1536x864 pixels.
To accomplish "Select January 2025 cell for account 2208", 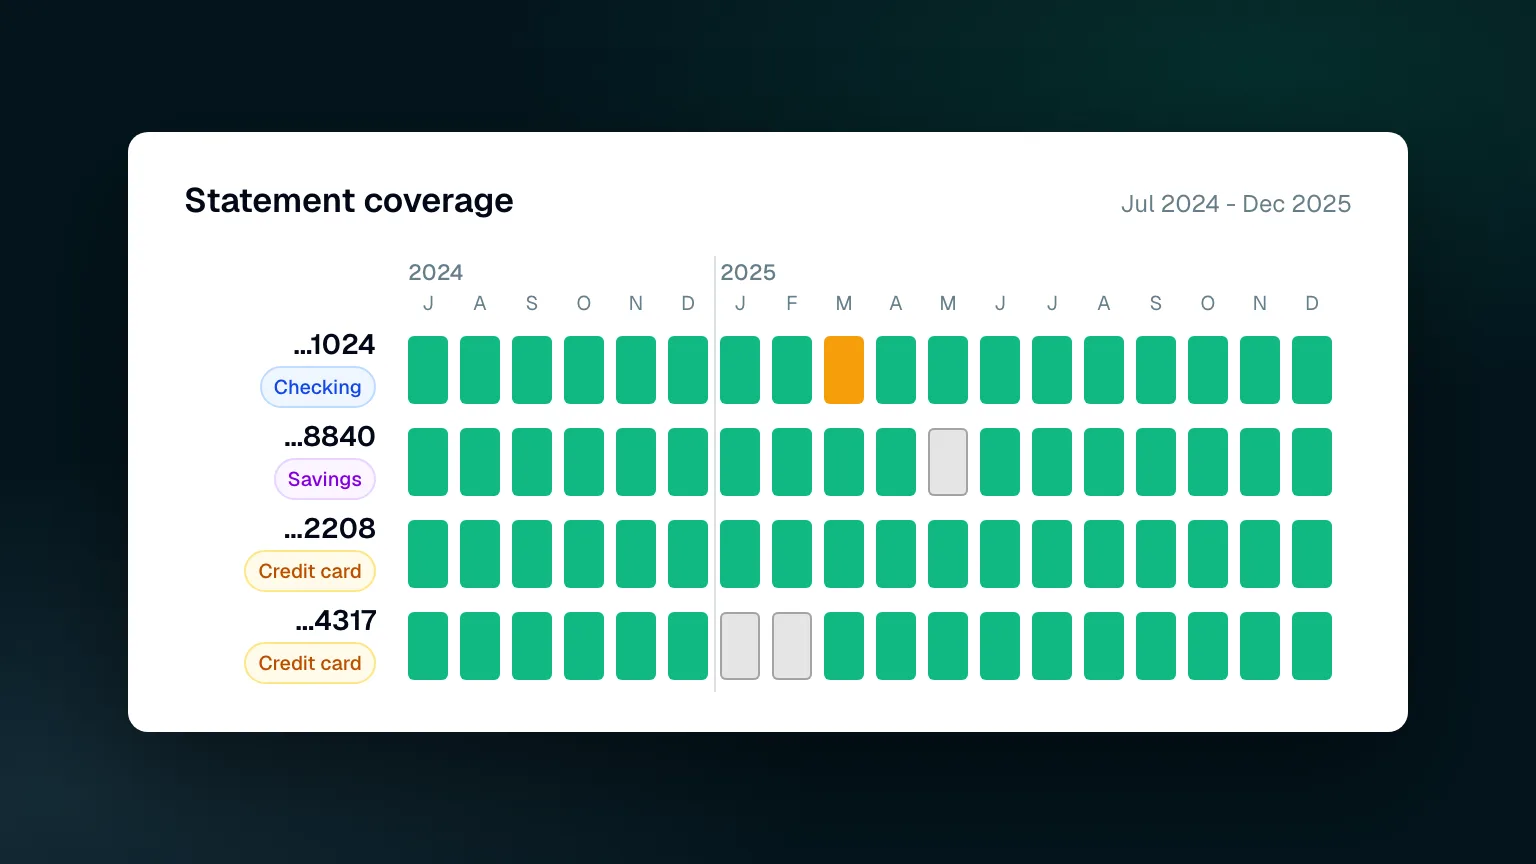I will pos(740,554).
